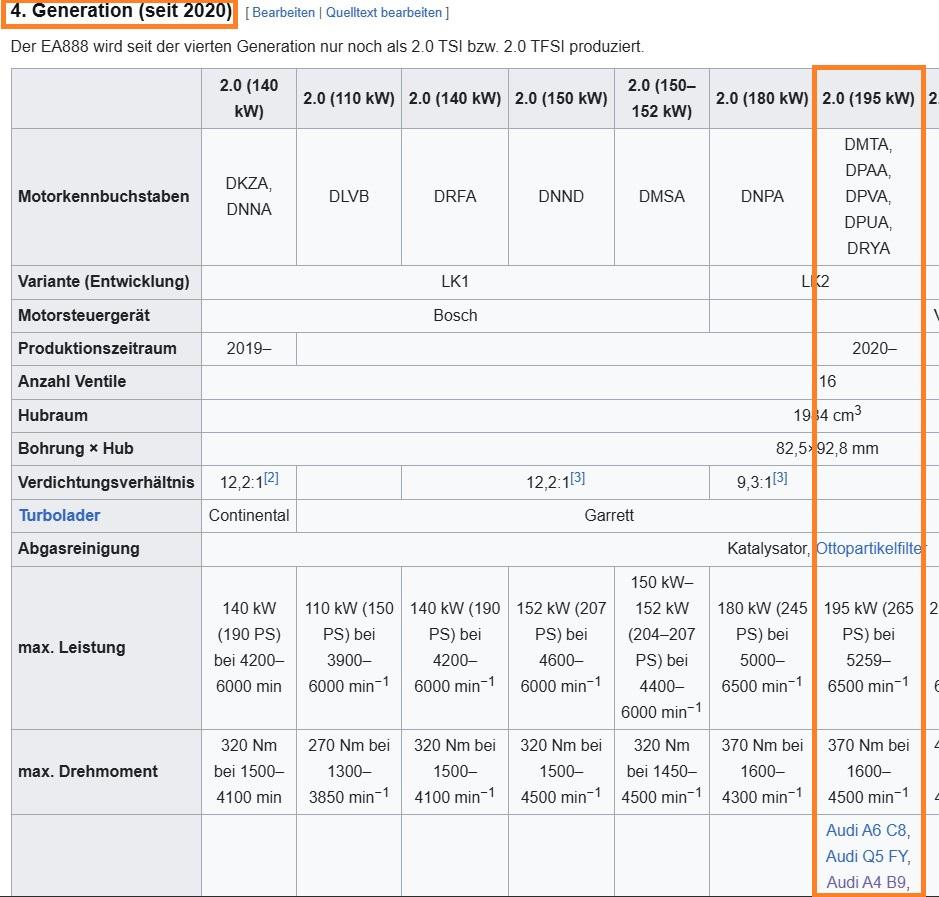
Task: Select the 2.0 (110 kW) column header
Action: click(x=349, y=98)
